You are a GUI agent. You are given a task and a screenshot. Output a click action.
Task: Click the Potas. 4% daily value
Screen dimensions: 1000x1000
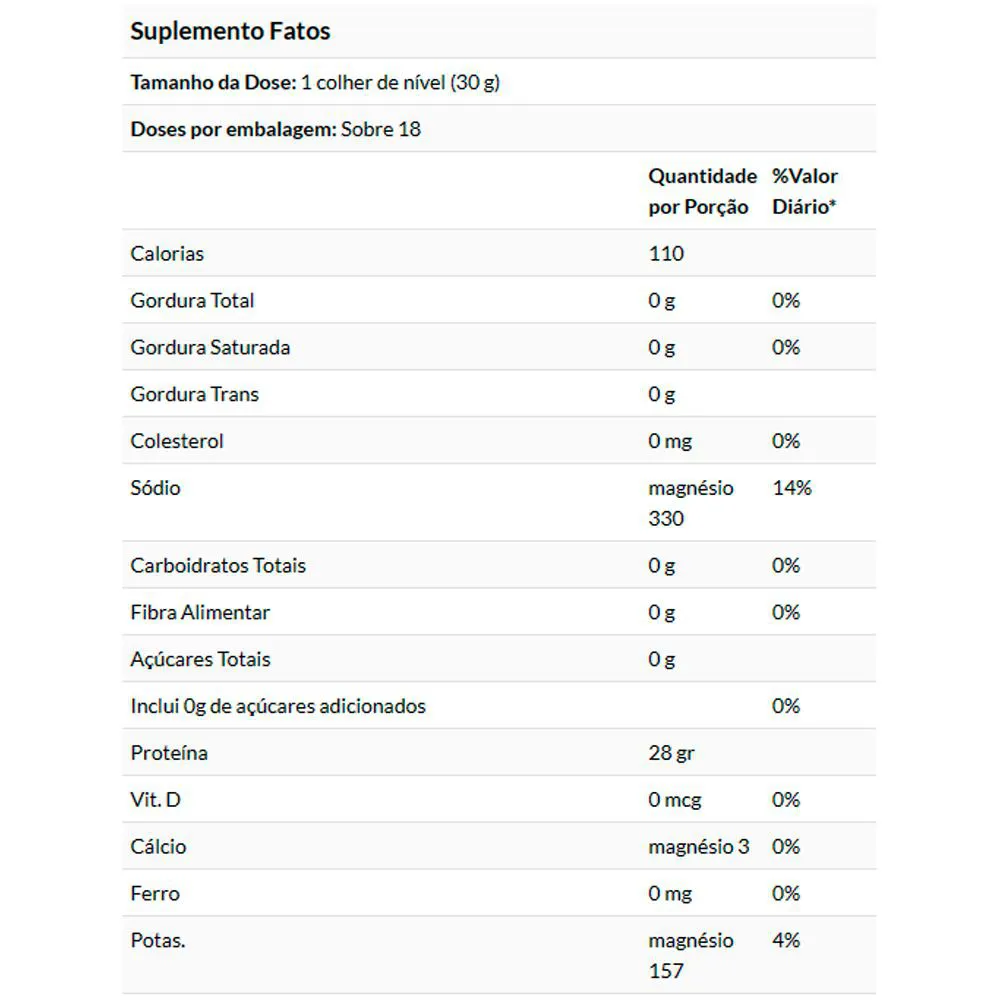(x=786, y=940)
